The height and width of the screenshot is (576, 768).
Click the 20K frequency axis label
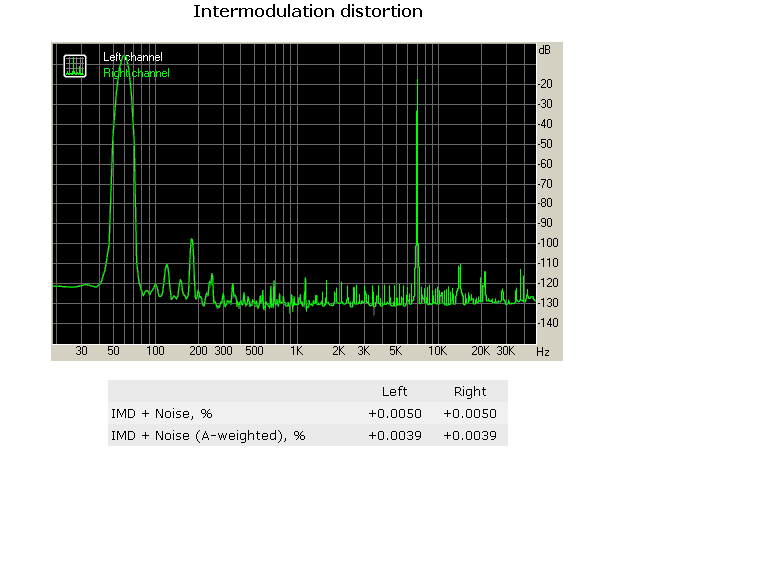pyautogui.click(x=480, y=351)
